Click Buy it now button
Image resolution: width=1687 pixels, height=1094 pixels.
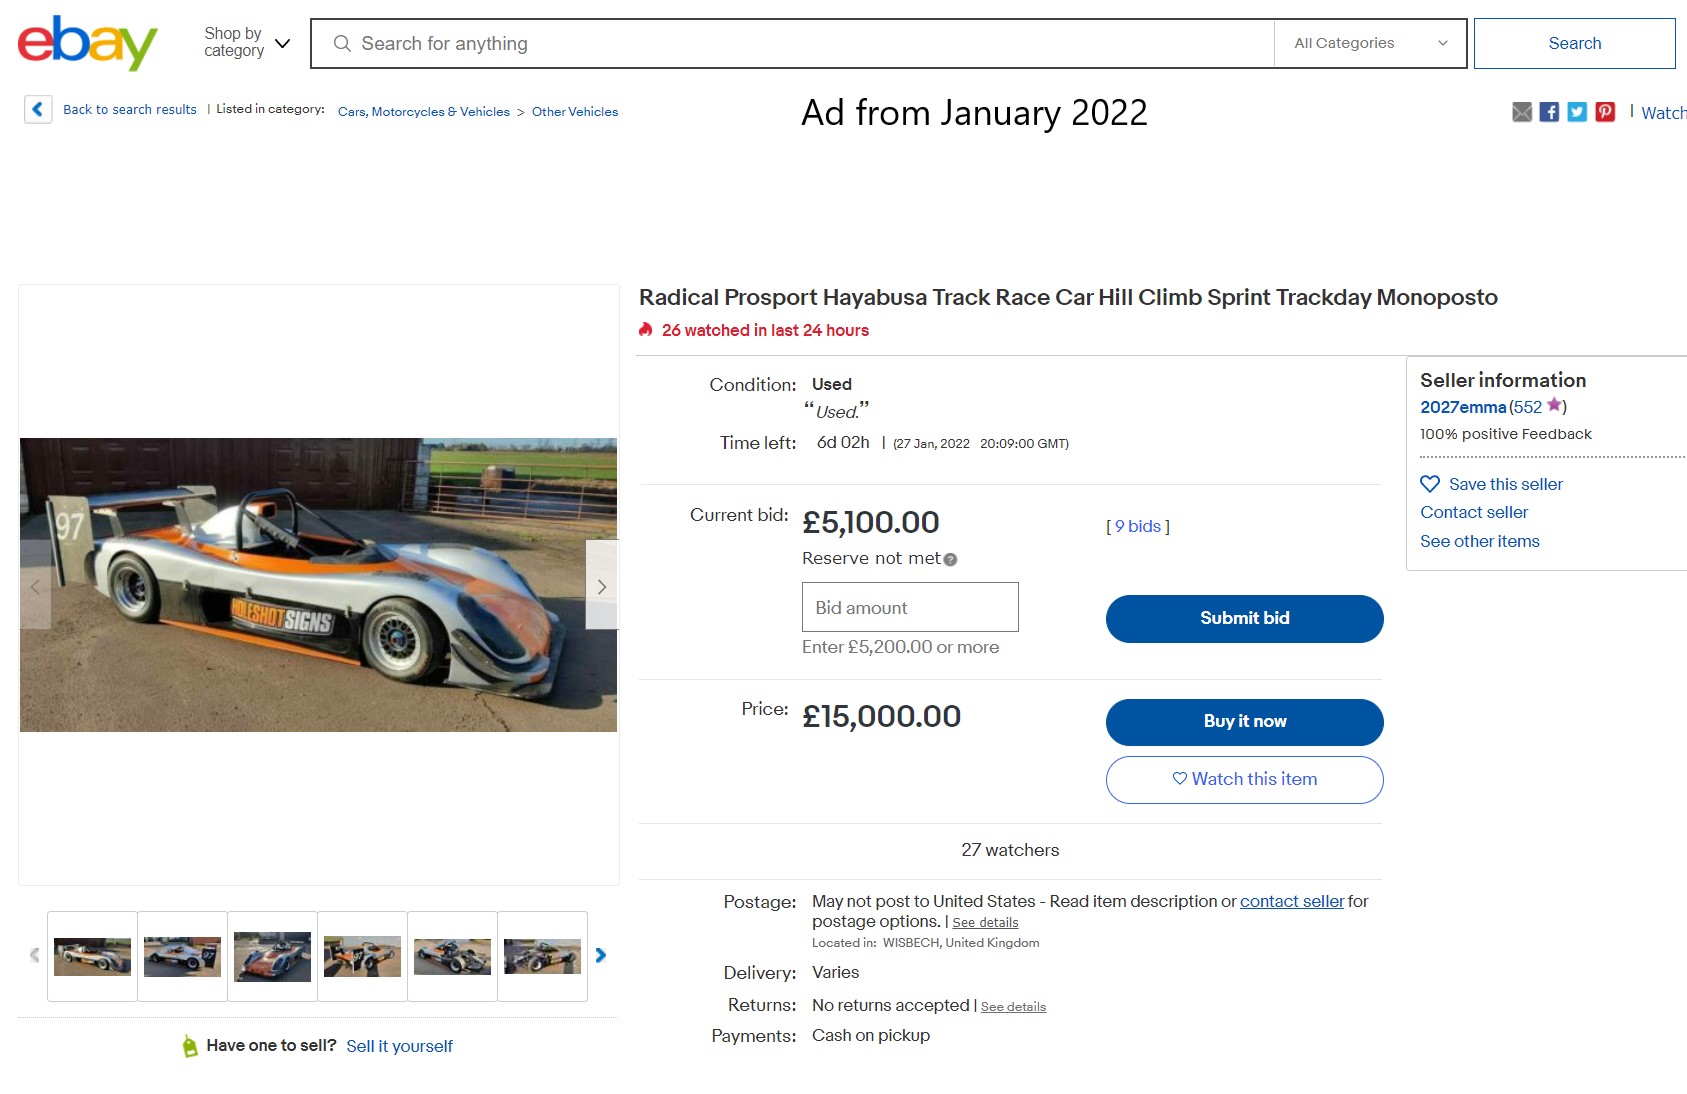(x=1244, y=722)
